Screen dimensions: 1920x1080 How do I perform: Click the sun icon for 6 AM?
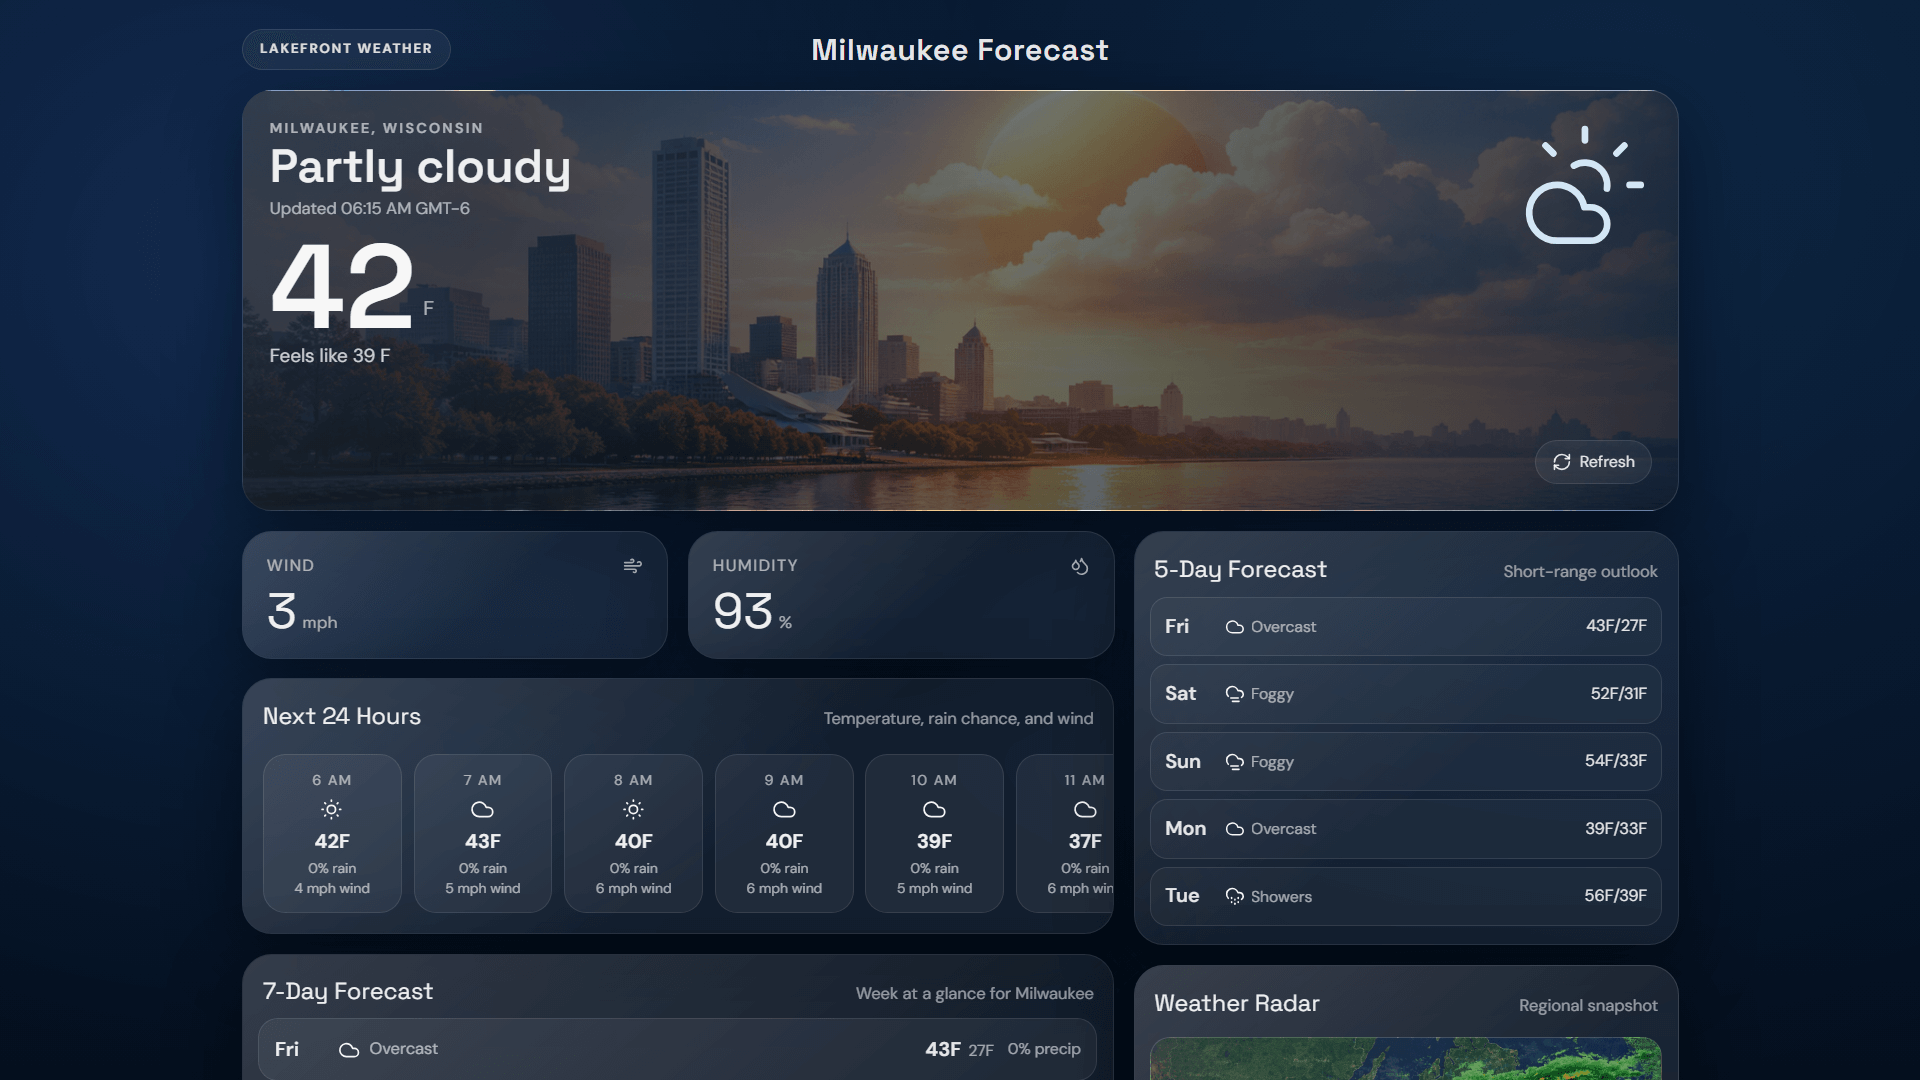(331, 810)
